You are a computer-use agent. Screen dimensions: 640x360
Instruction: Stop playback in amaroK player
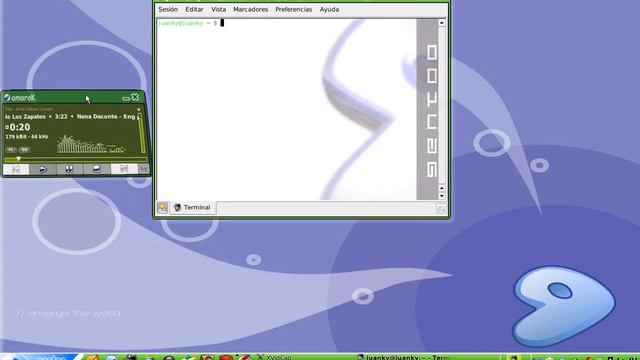[97, 169]
